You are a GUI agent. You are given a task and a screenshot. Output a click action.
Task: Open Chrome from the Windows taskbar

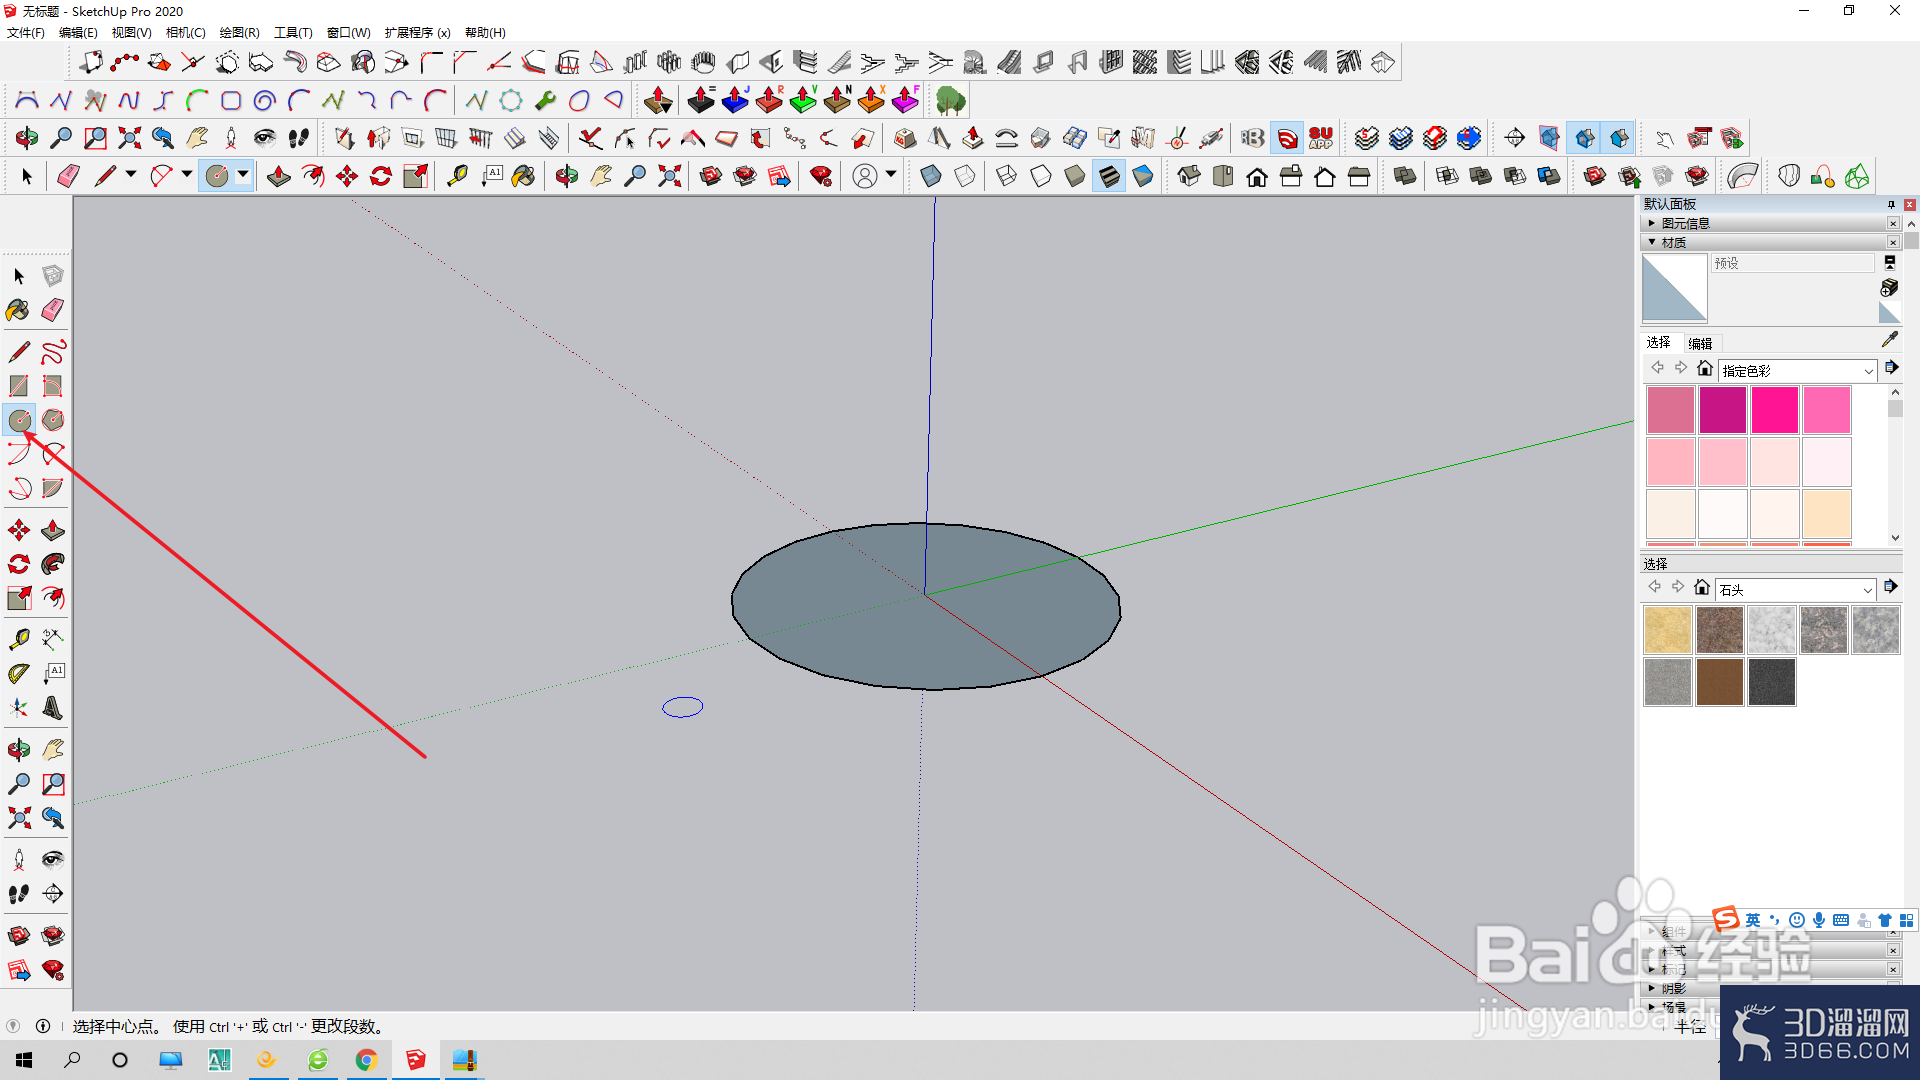pos(366,1060)
